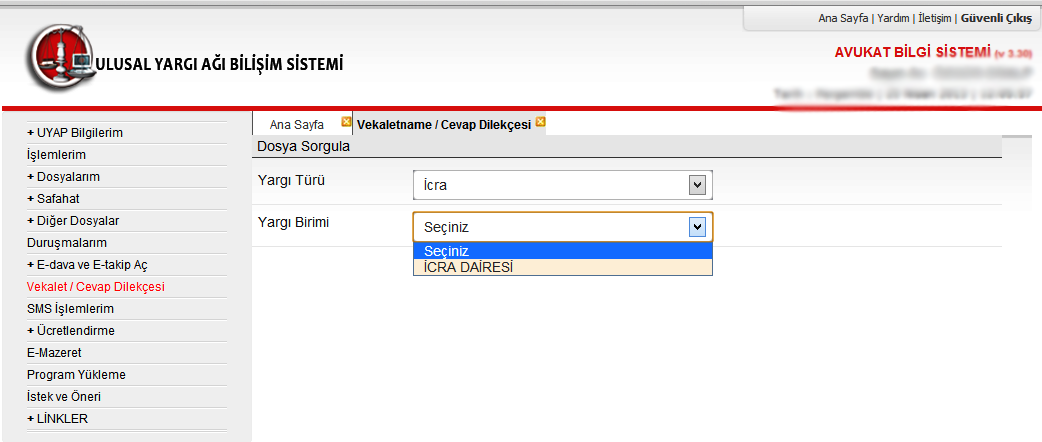The image size is (1042, 442).
Task: Expand the UYAP Bilgilerim menu
Action: pos(75,133)
